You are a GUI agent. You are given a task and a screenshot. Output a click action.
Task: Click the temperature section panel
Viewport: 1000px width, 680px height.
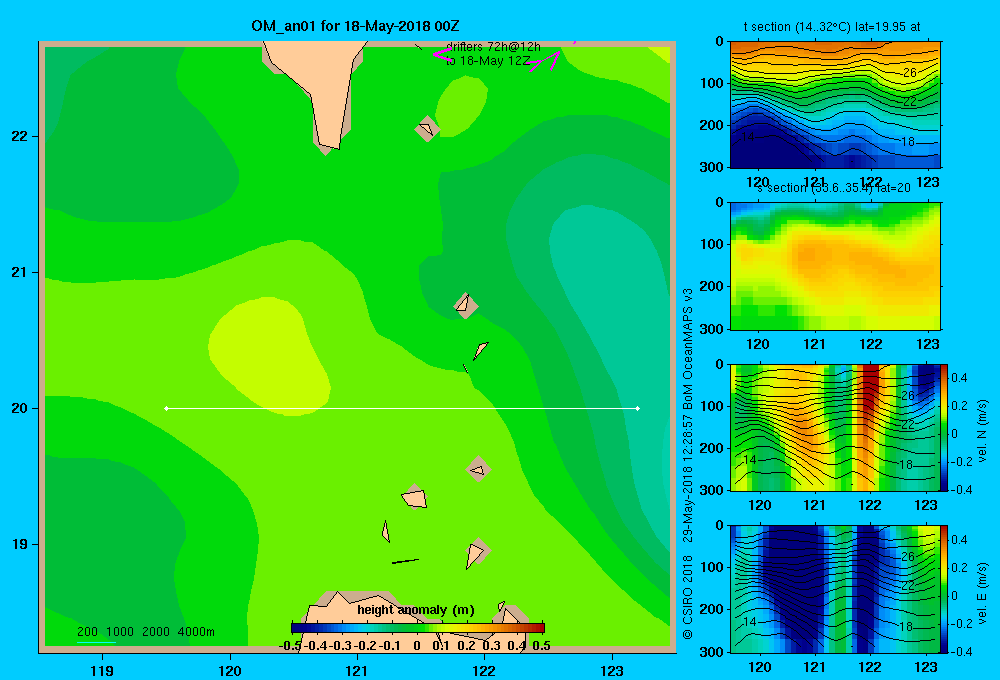(835, 105)
